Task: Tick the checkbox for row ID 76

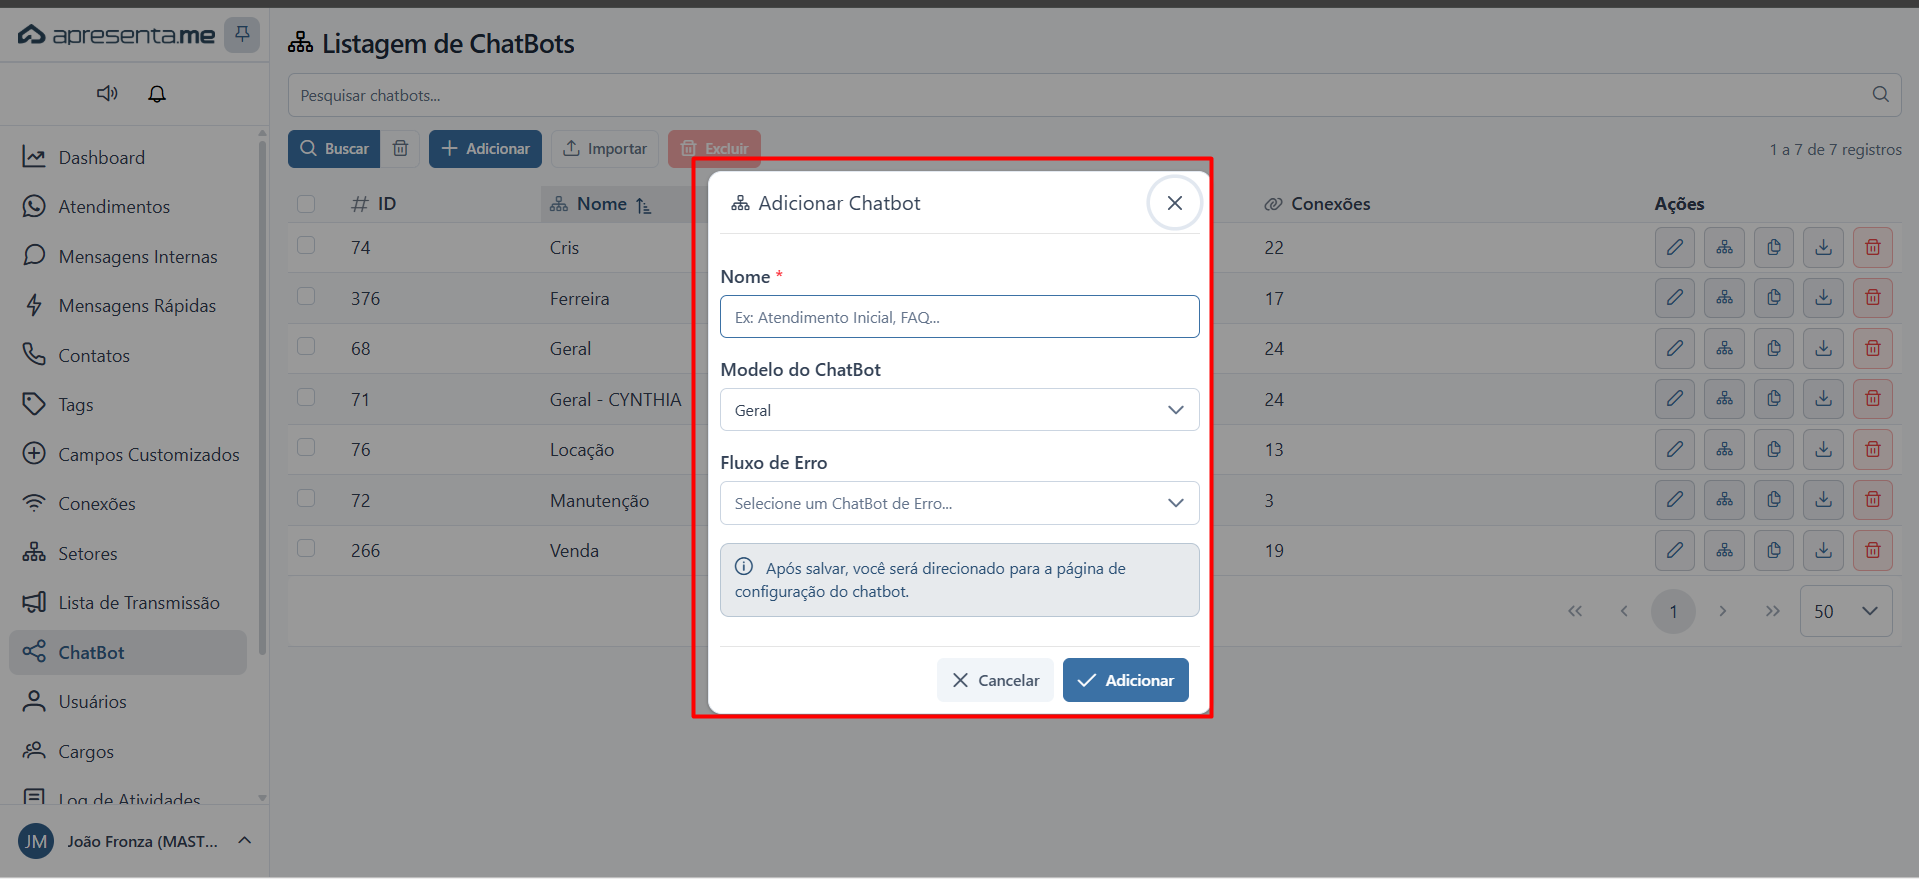Action: pyautogui.click(x=306, y=448)
